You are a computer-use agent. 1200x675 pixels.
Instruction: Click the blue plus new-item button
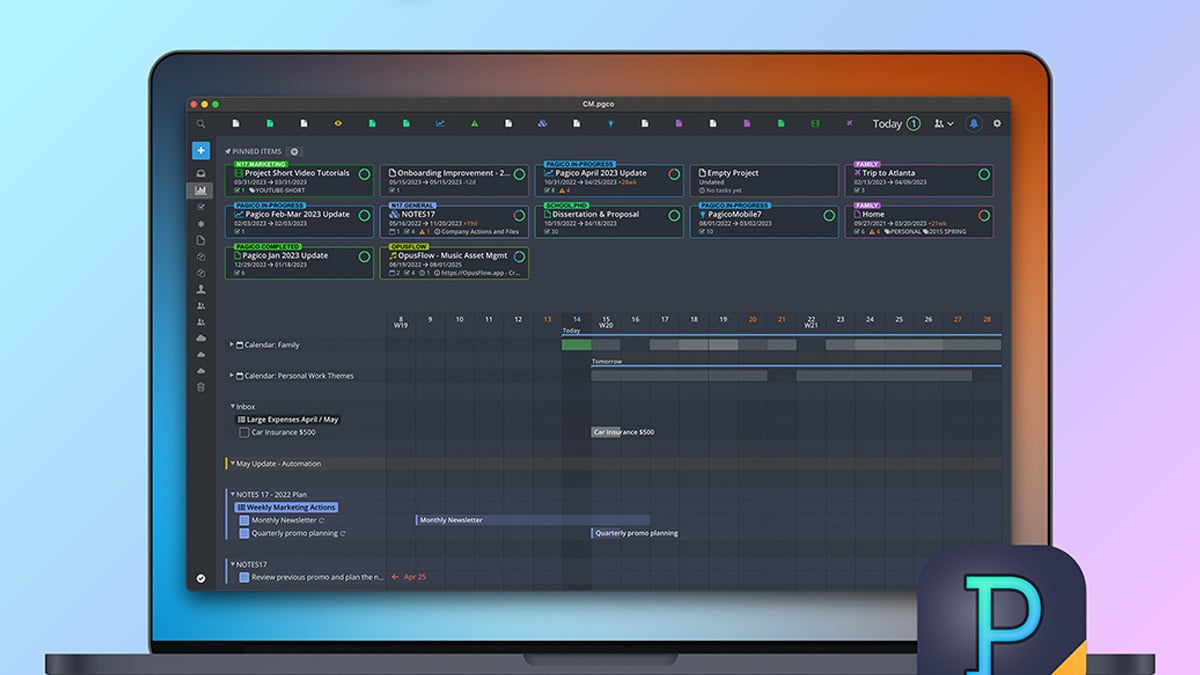pos(201,150)
